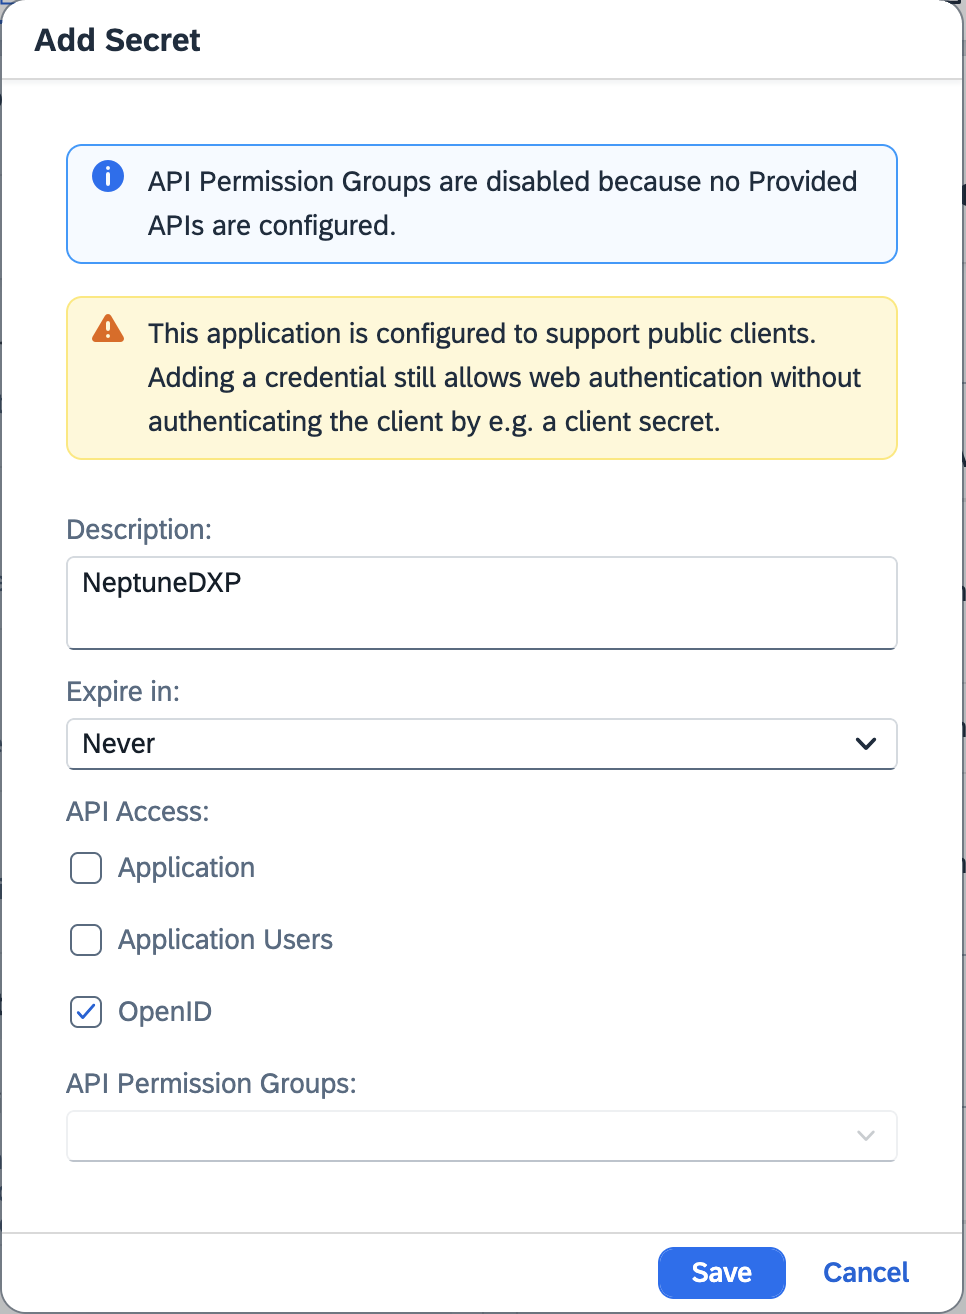The image size is (966, 1314).
Task: Select the NeptuneDXP text in Description
Action: point(161,583)
